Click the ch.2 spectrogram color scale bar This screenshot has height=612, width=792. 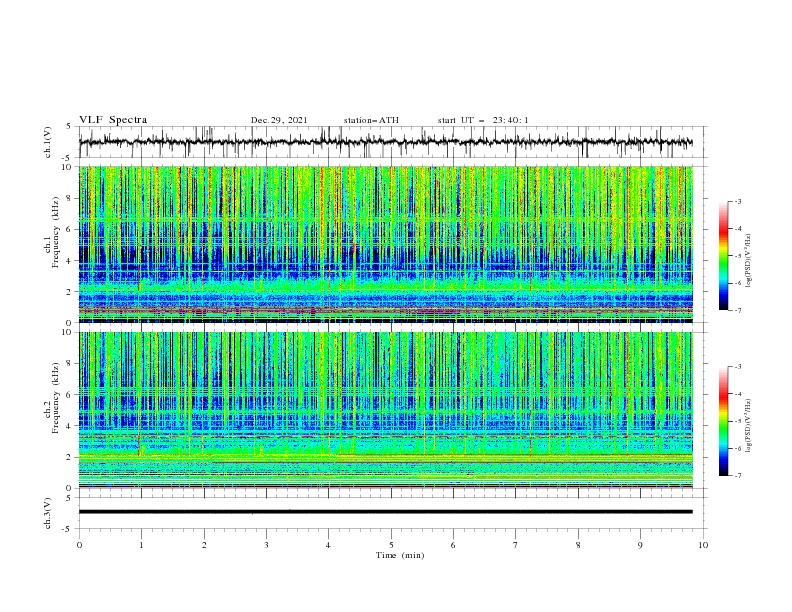coord(723,421)
